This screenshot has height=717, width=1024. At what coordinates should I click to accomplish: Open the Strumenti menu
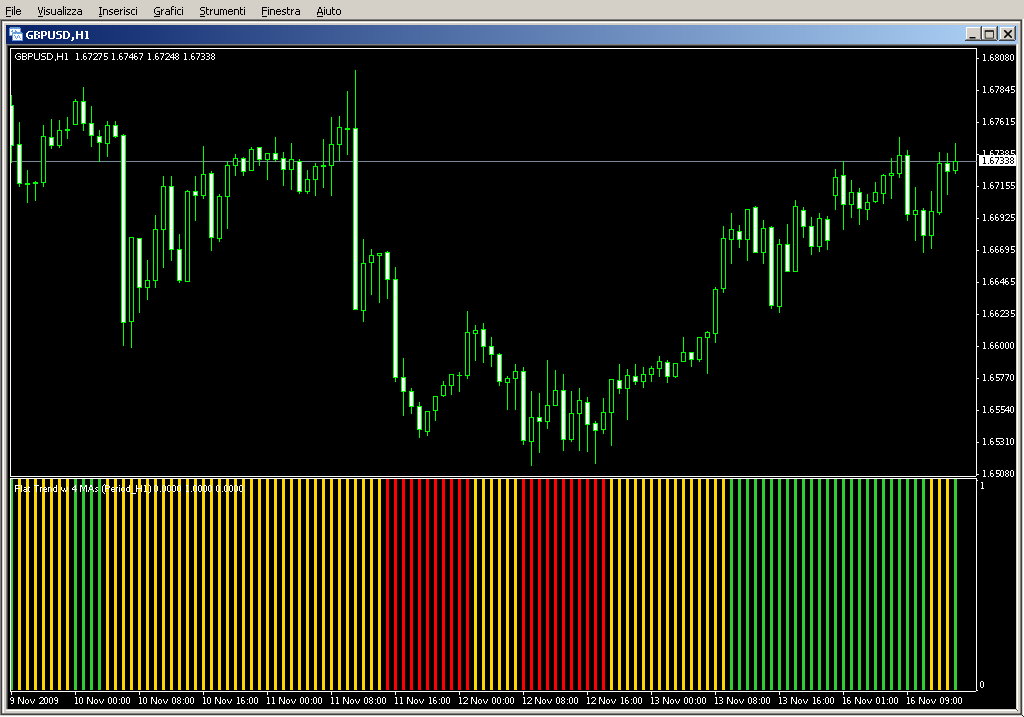222,11
